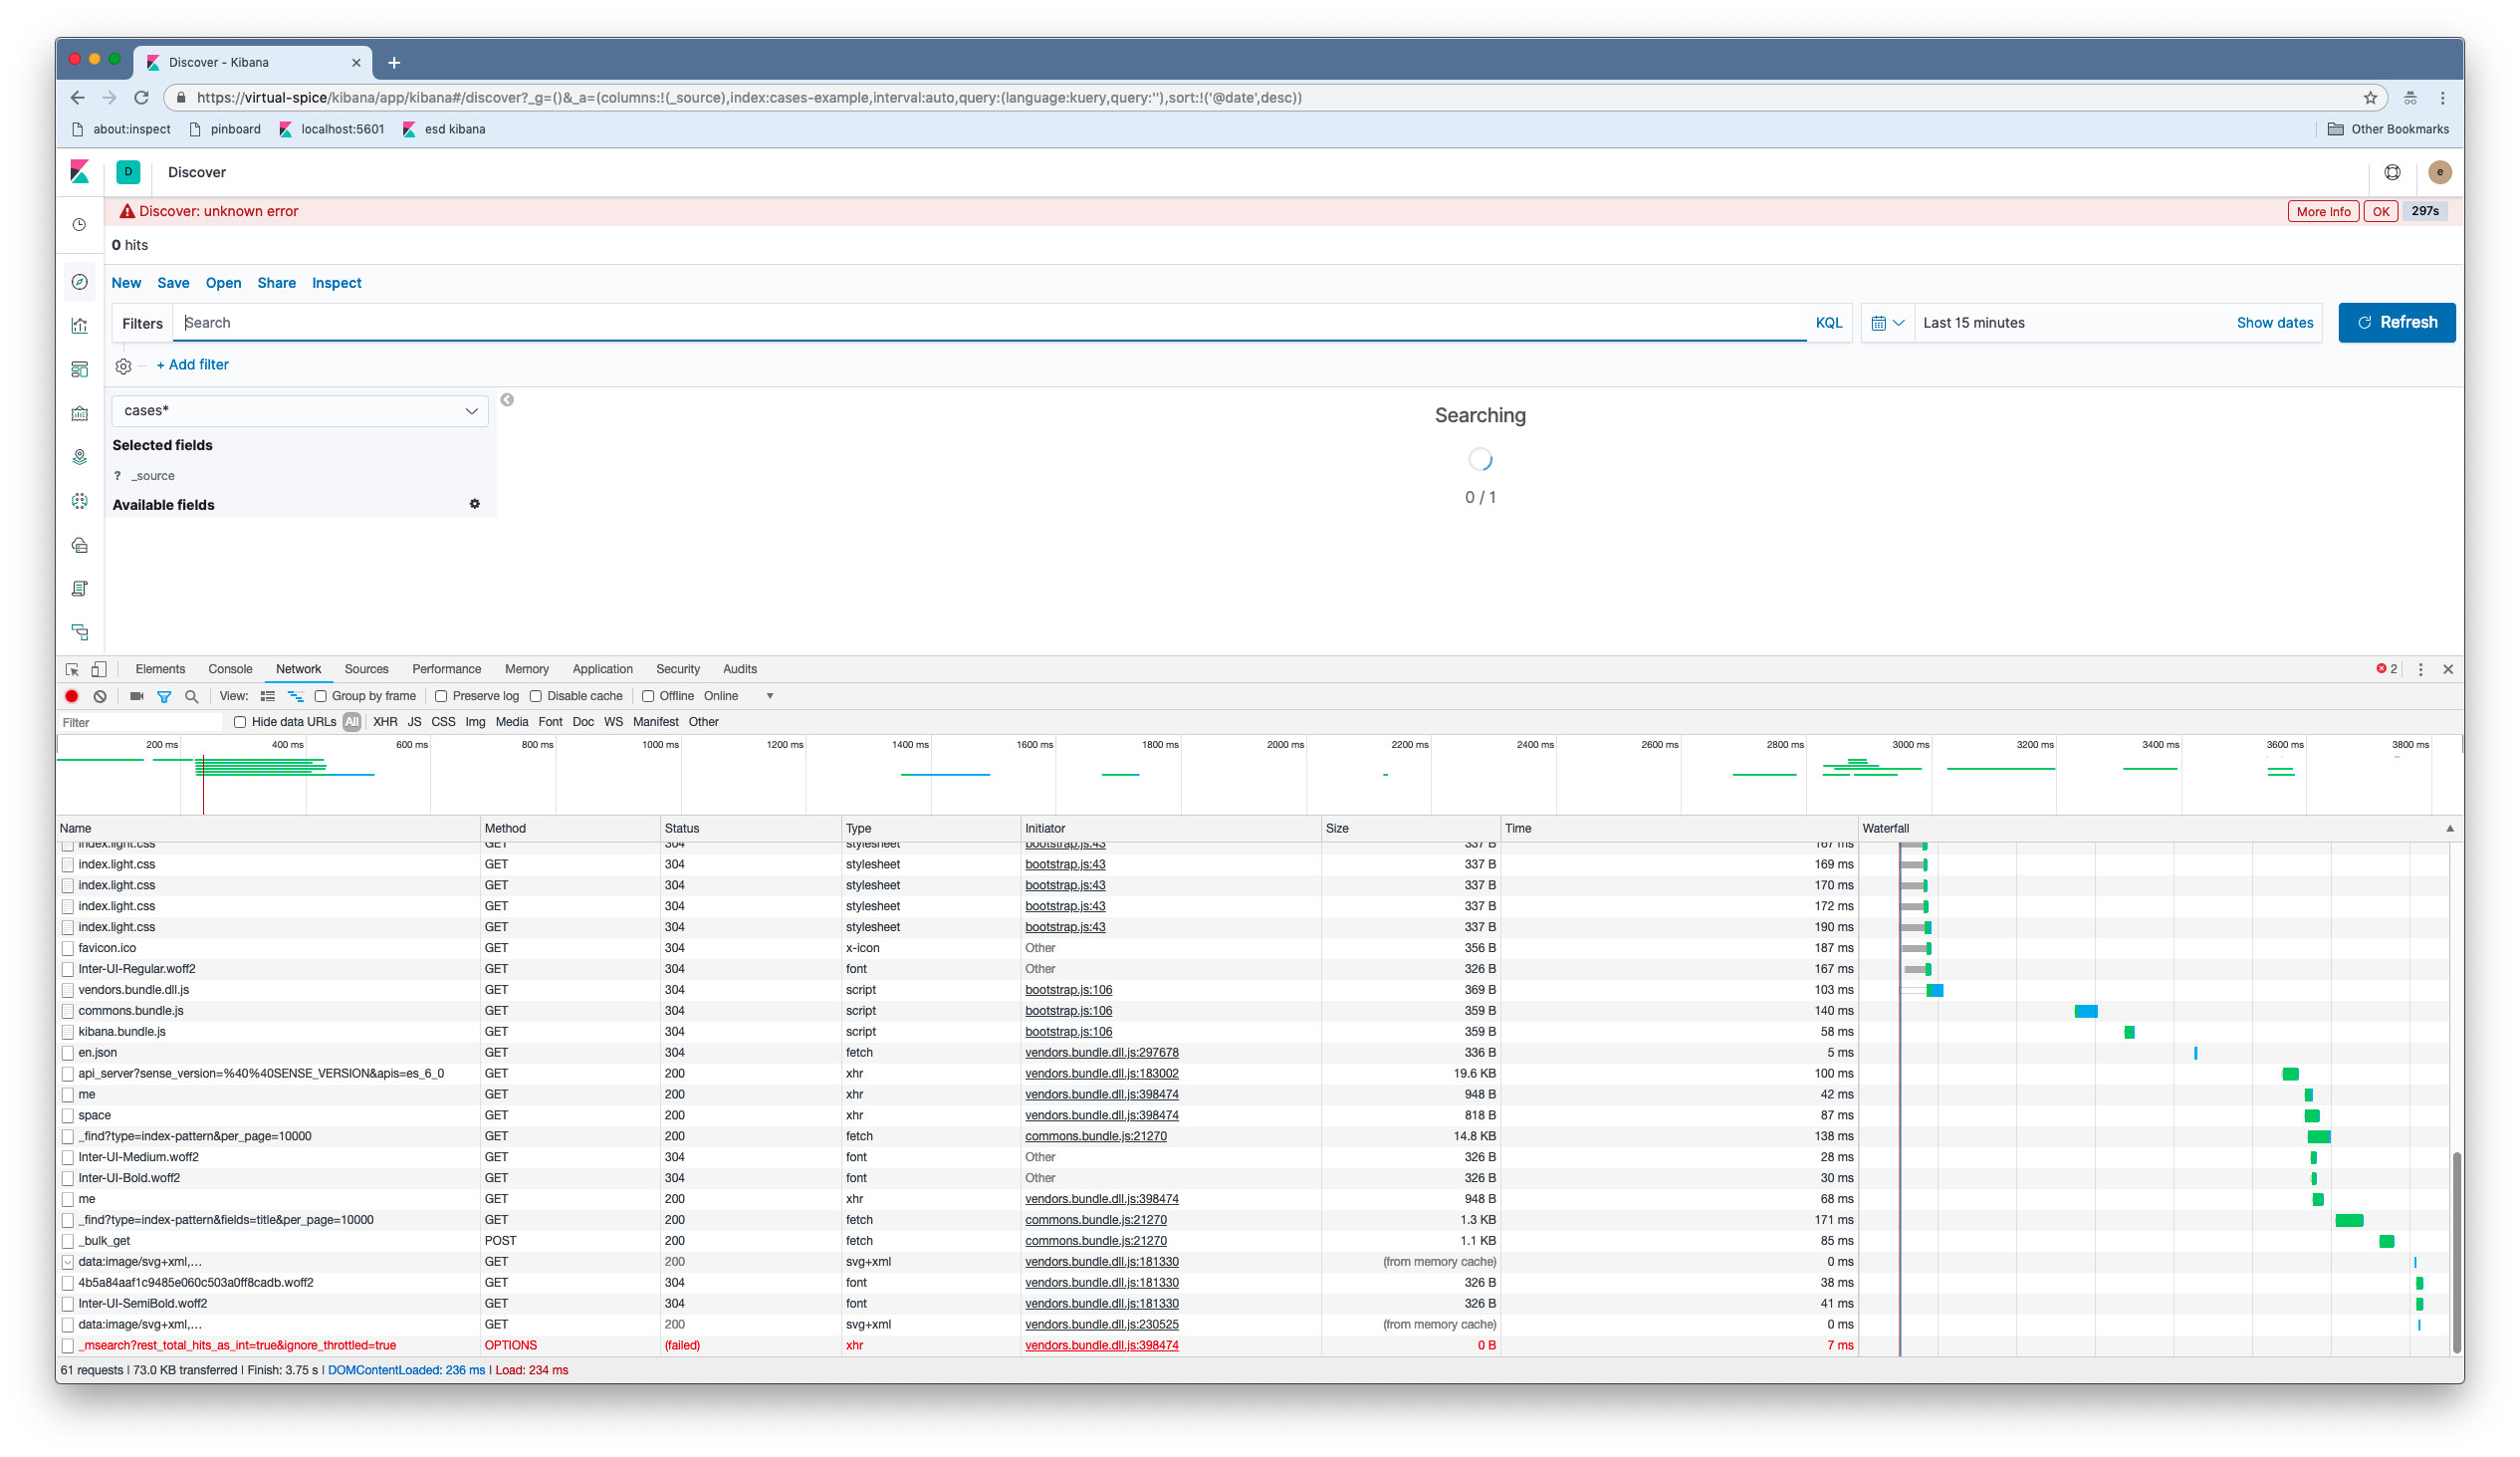Viewport: 2520px width, 1457px height.
Task: Open Chrome three-dot menu
Action: 2442,98
